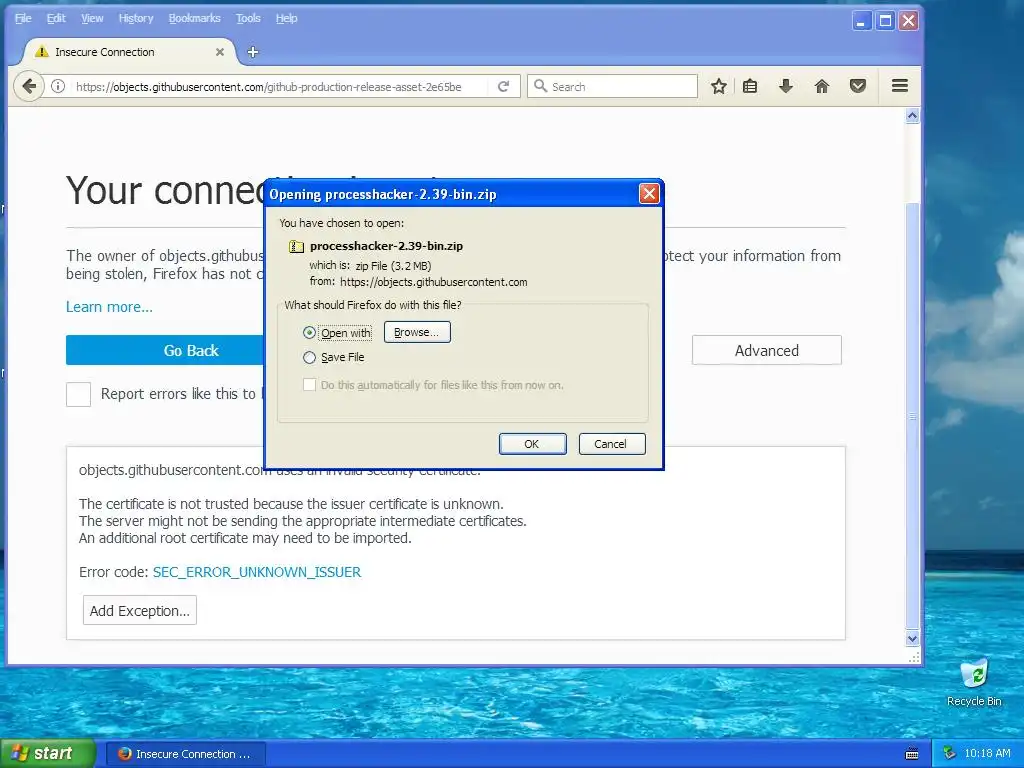This screenshot has height=768, width=1024.
Task: Open the View menu
Action: tap(92, 18)
